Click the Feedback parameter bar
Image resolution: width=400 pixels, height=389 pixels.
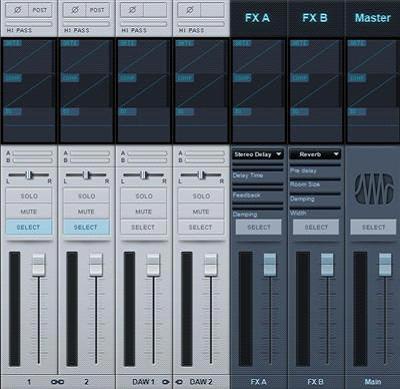[258, 187]
